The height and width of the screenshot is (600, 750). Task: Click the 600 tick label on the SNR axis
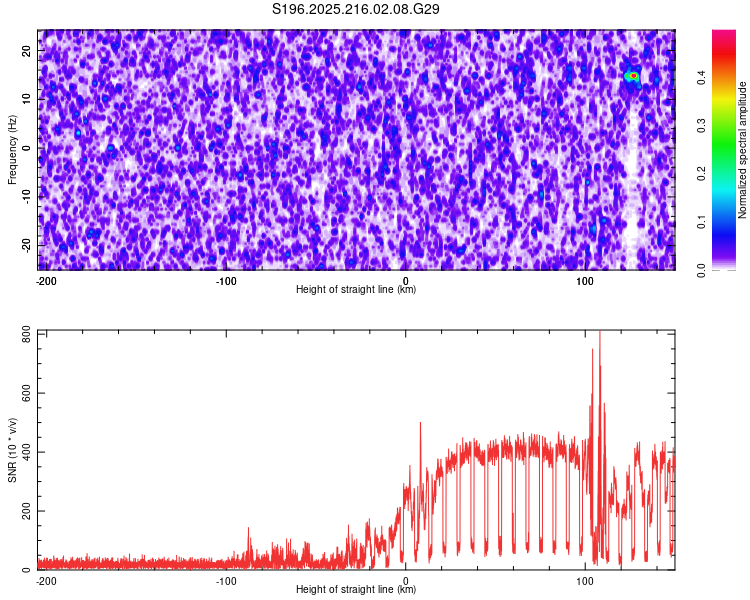26,392
